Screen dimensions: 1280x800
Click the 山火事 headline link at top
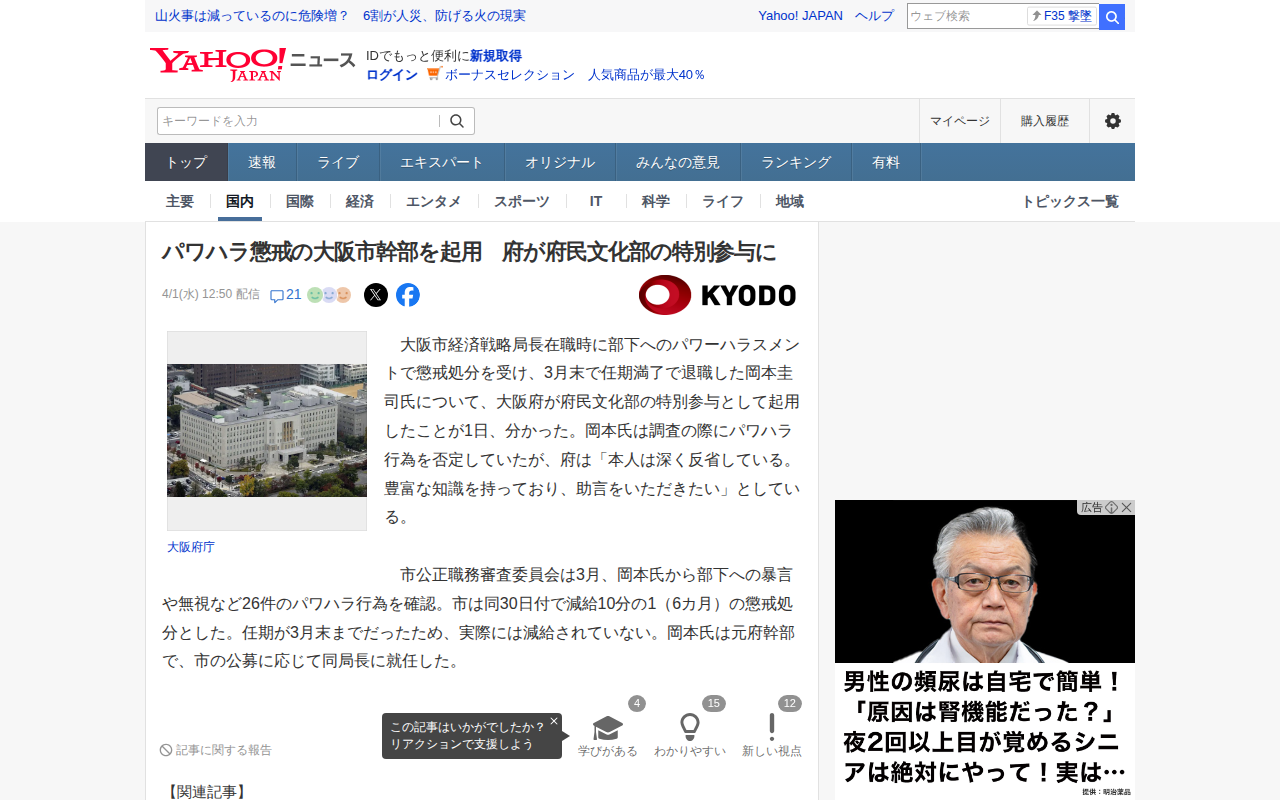click(x=340, y=16)
